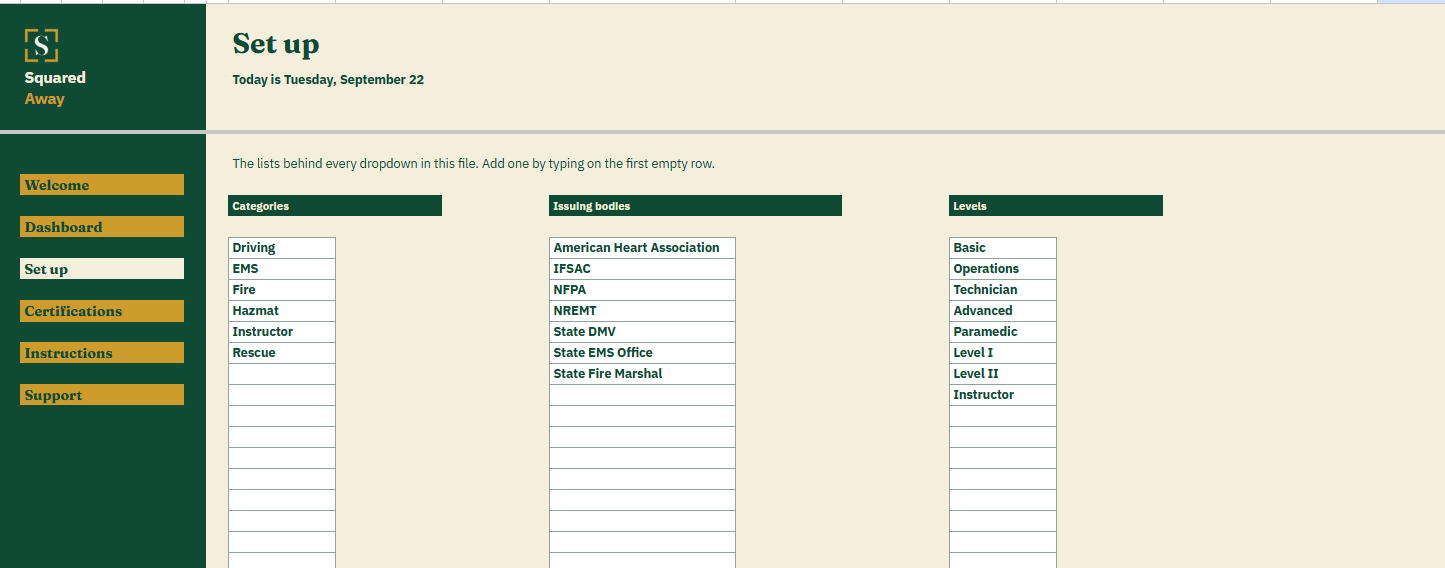Click the dropdown lists description sentence

coord(474,164)
